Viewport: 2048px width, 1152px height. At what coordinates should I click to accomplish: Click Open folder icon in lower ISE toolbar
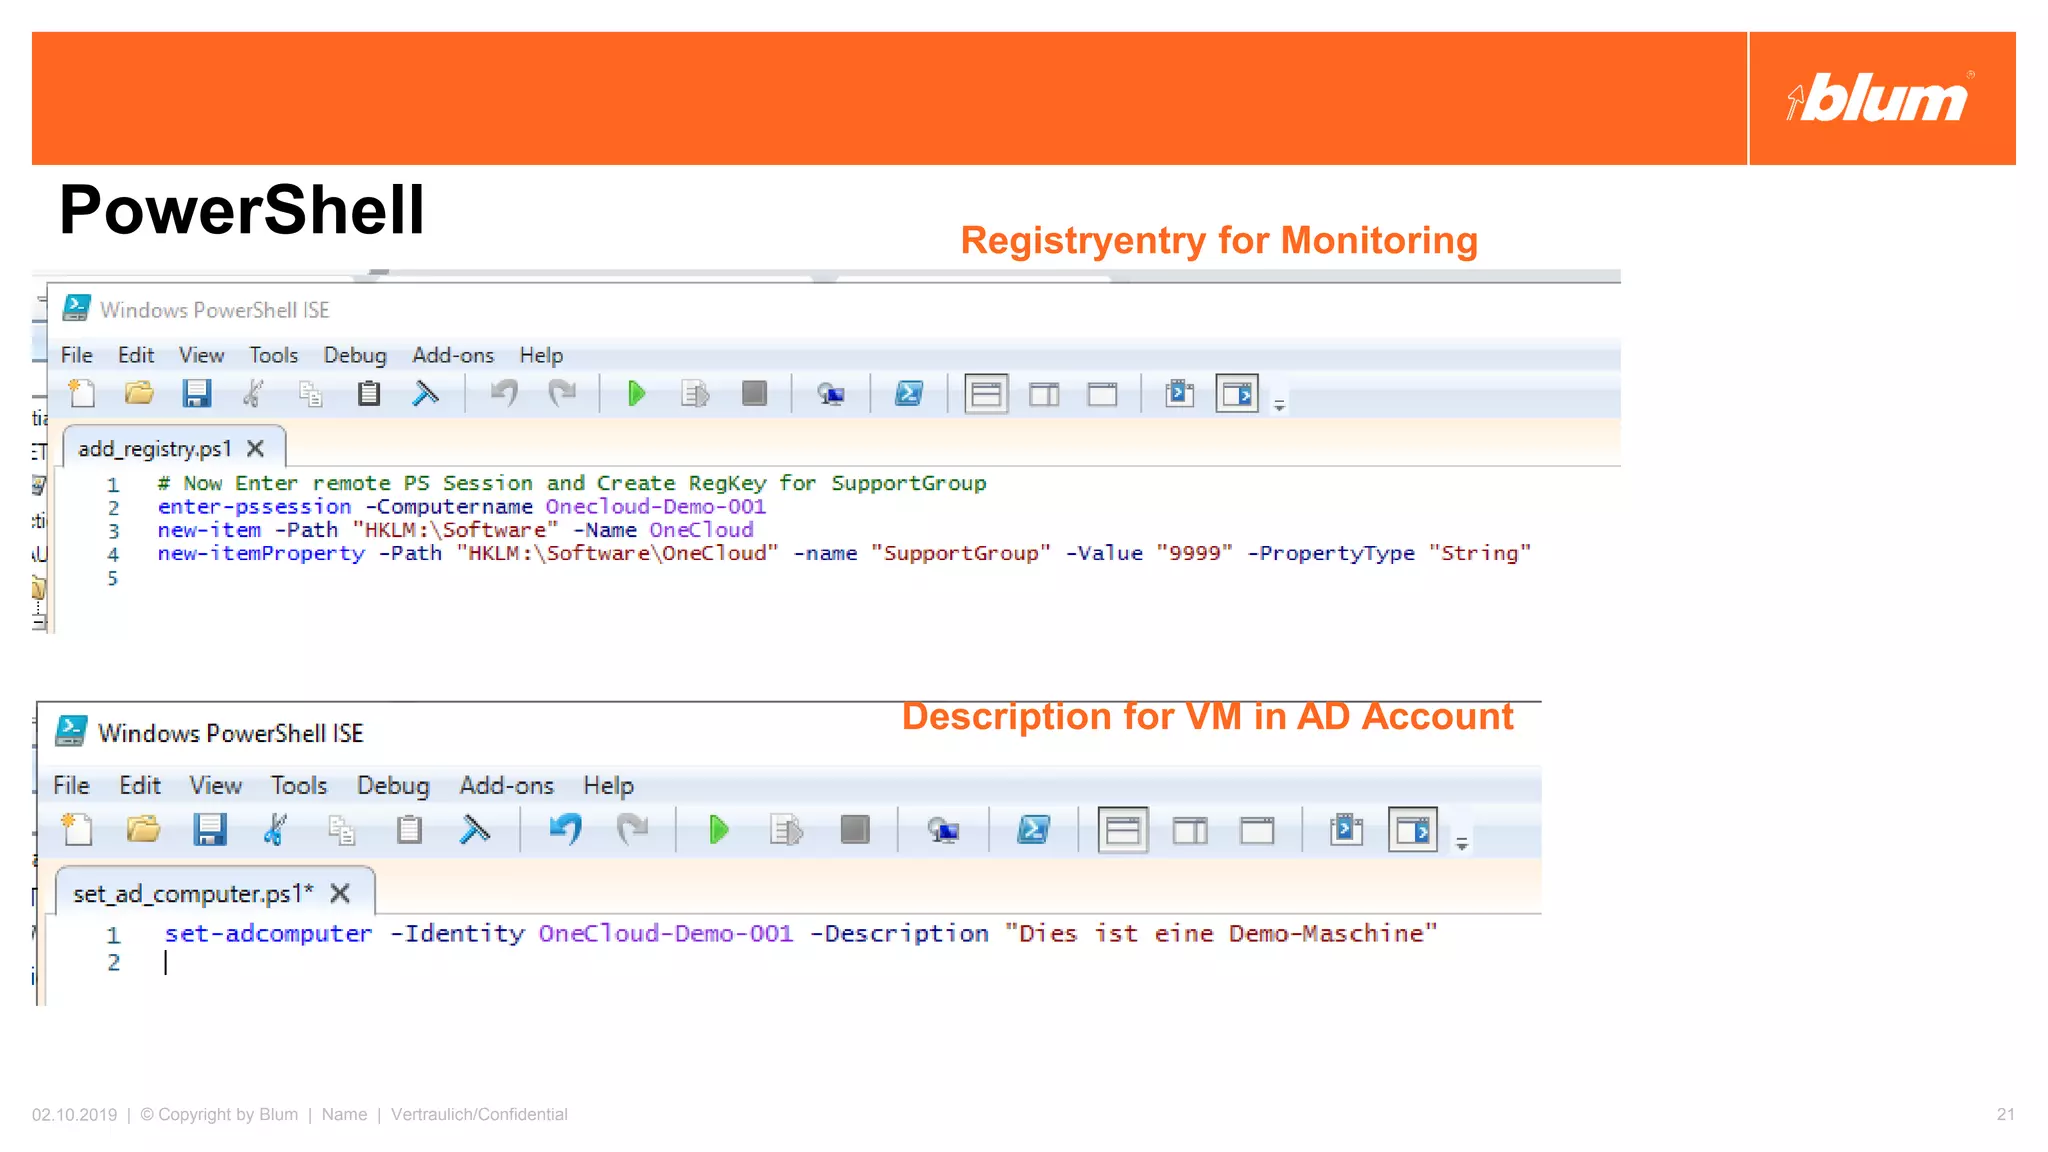143,829
